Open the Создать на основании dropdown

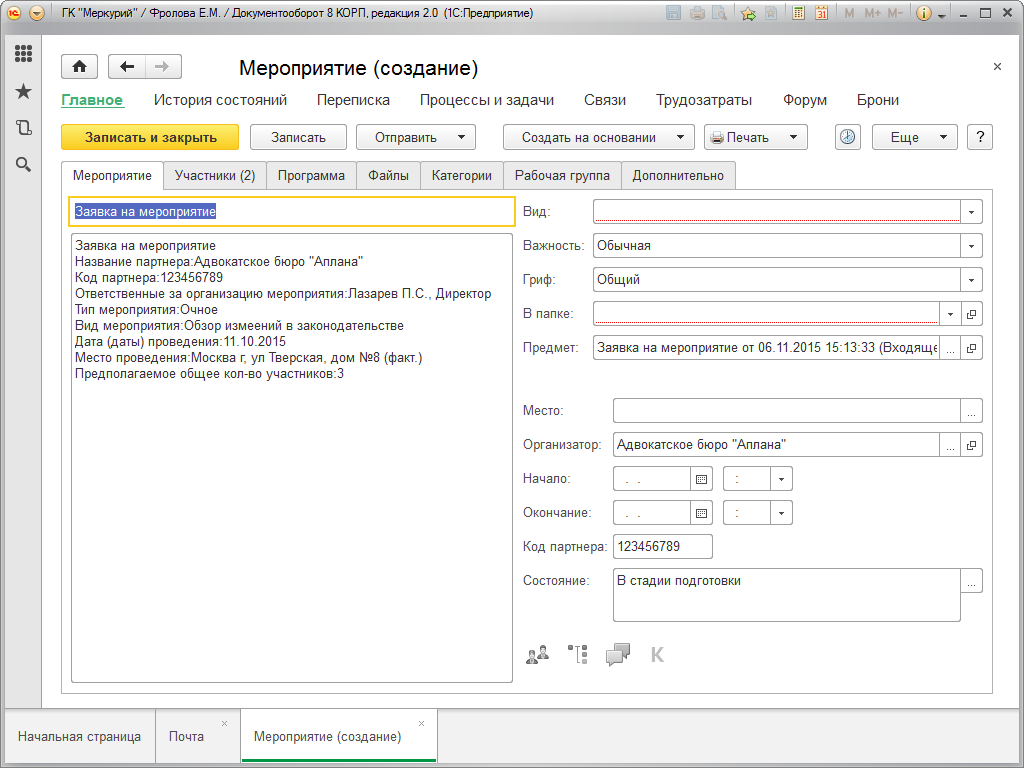coord(598,137)
